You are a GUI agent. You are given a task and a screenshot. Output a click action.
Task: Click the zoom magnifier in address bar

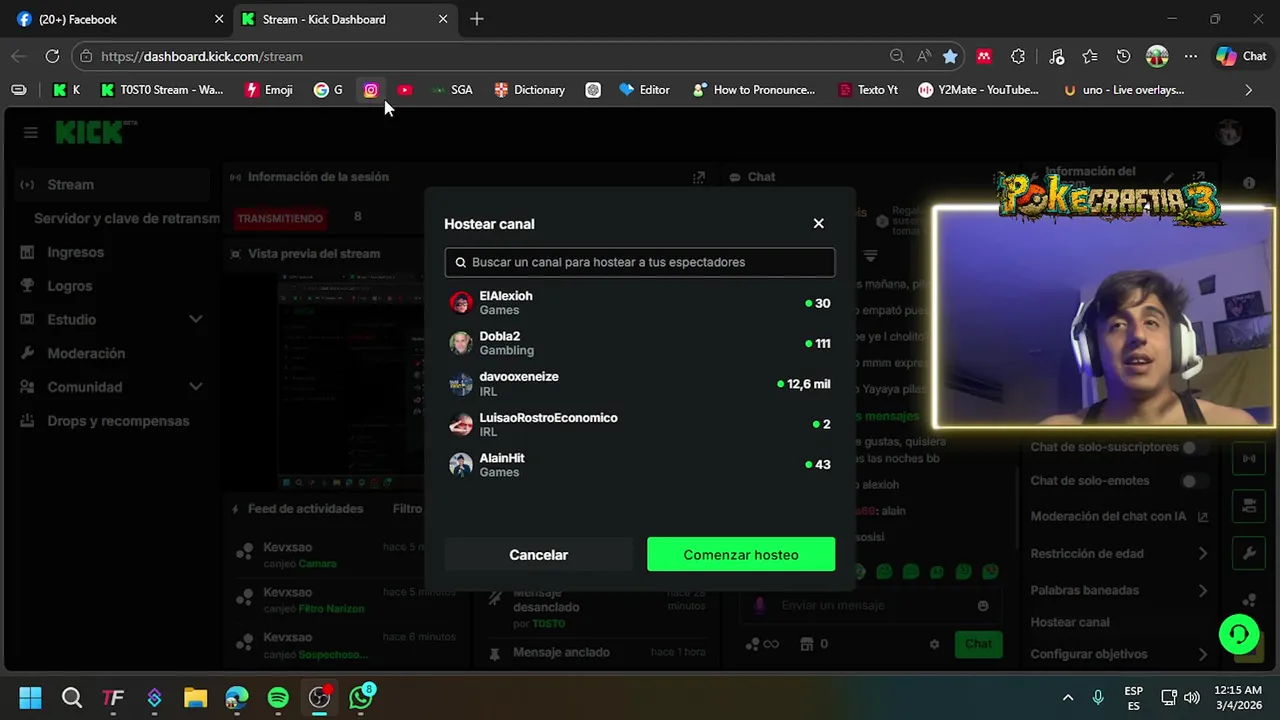point(897,57)
